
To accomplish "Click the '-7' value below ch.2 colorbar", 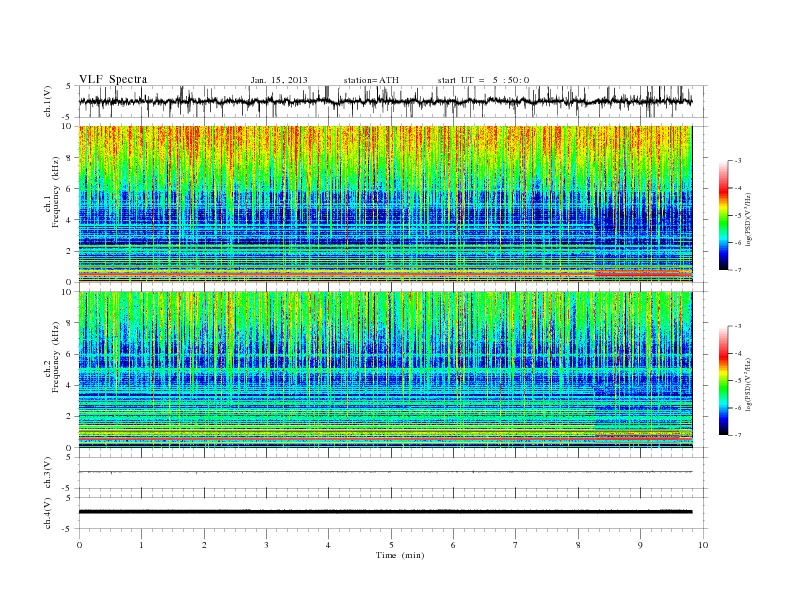I will coord(737,435).
